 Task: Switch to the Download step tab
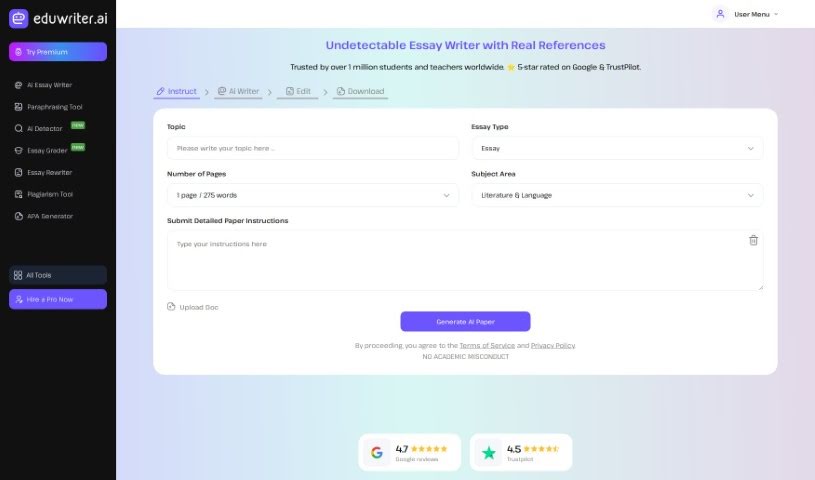pyautogui.click(x=360, y=92)
